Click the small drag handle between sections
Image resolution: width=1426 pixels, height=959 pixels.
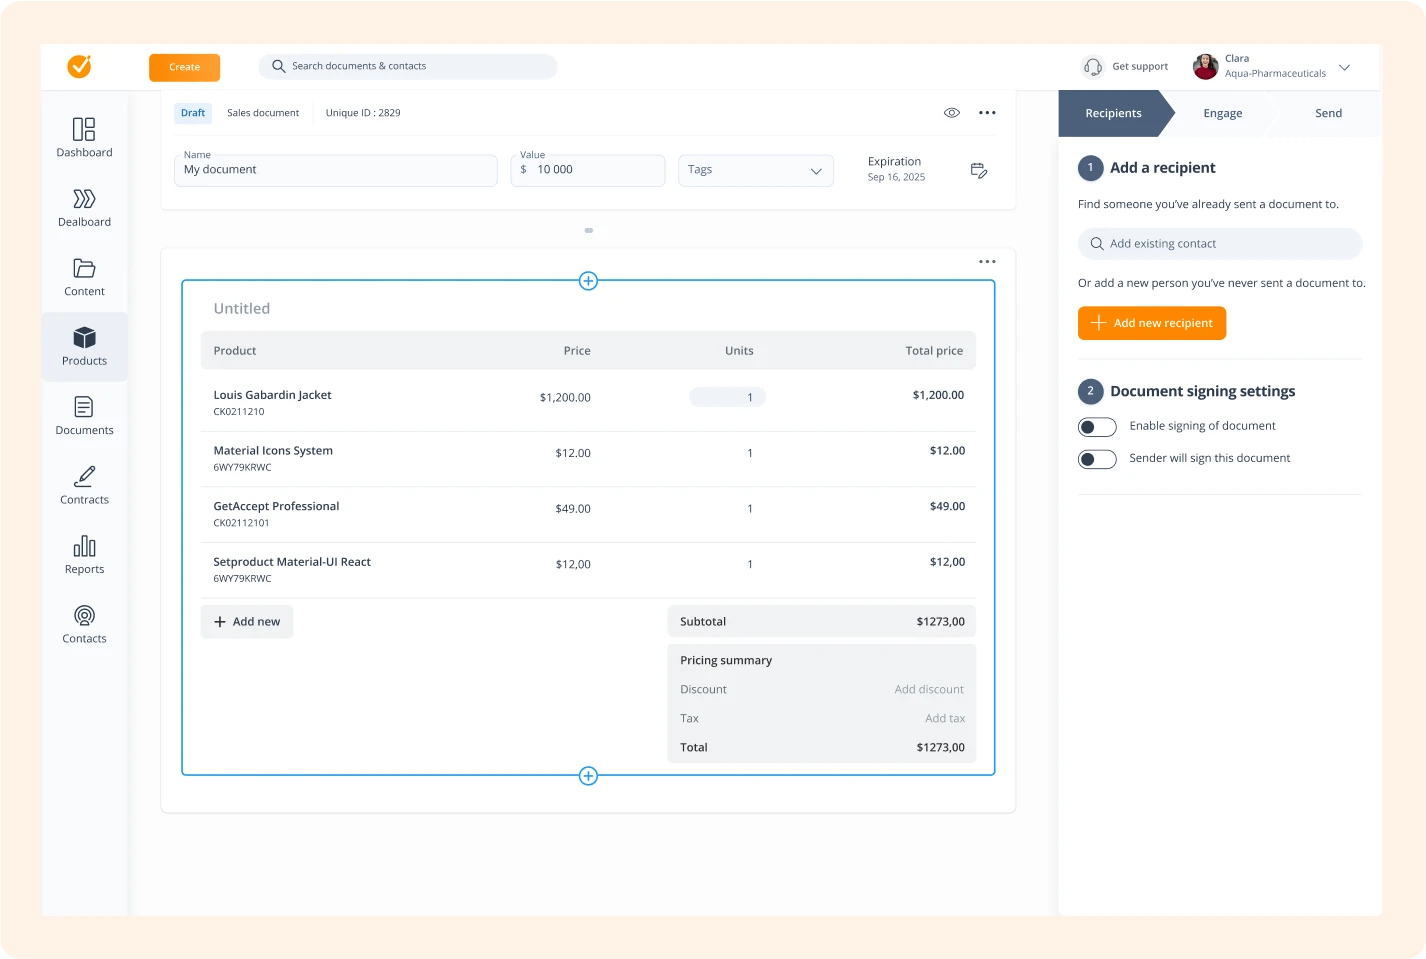tap(589, 231)
